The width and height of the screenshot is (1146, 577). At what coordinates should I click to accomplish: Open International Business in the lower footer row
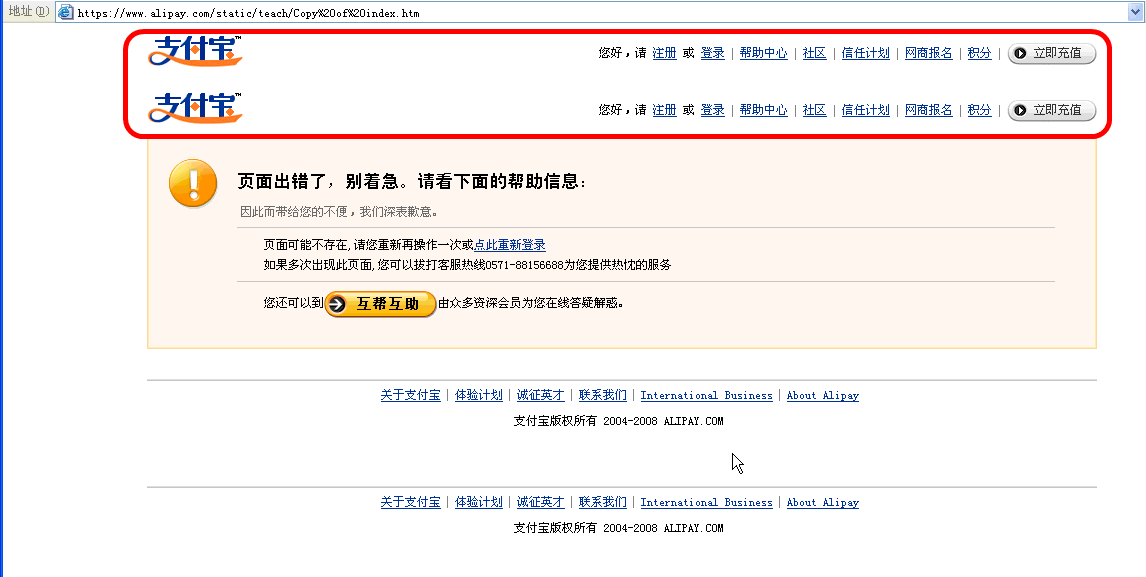pyautogui.click(x=707, y=502)
